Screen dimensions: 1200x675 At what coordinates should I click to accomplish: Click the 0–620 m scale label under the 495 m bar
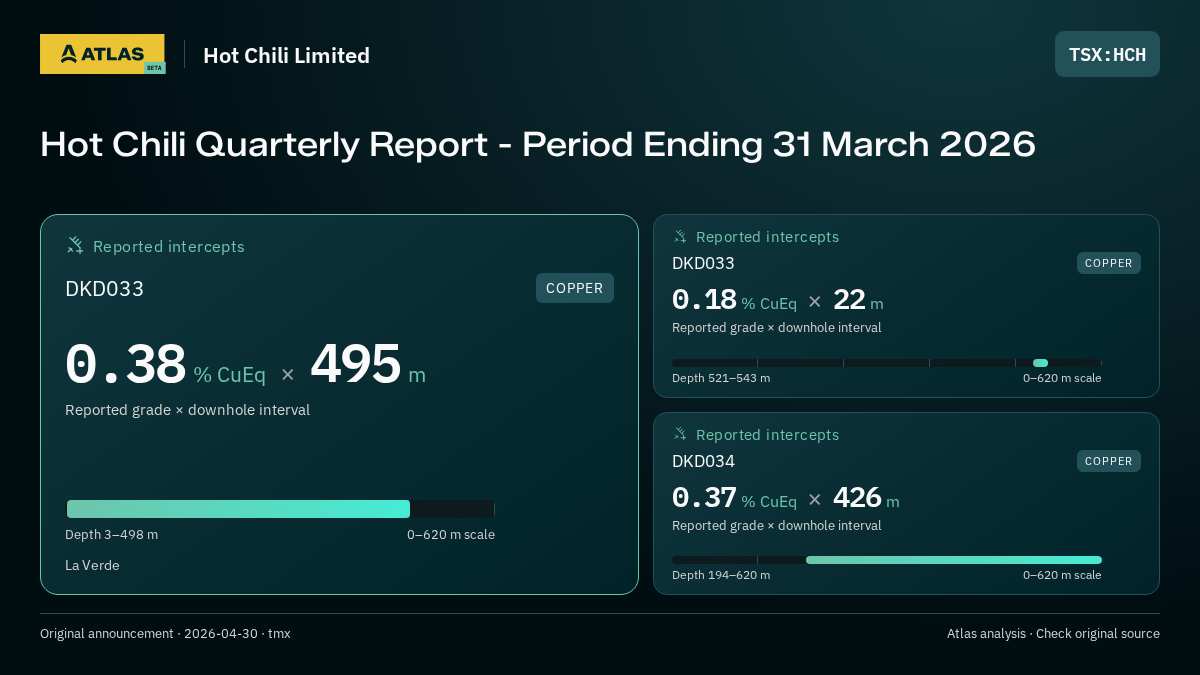point(451,535)
